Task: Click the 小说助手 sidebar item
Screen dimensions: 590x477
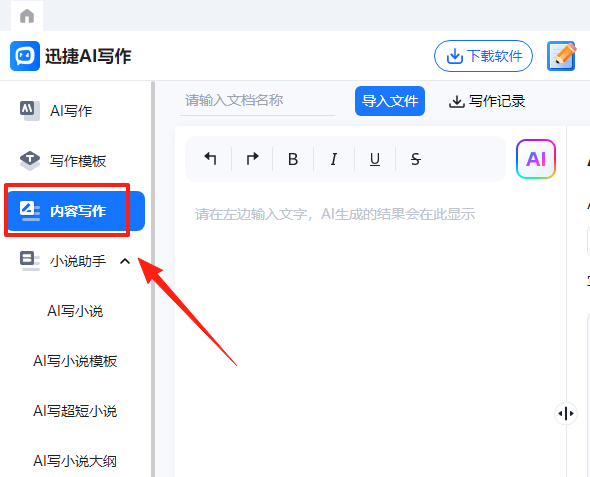Action: (78, 261)
